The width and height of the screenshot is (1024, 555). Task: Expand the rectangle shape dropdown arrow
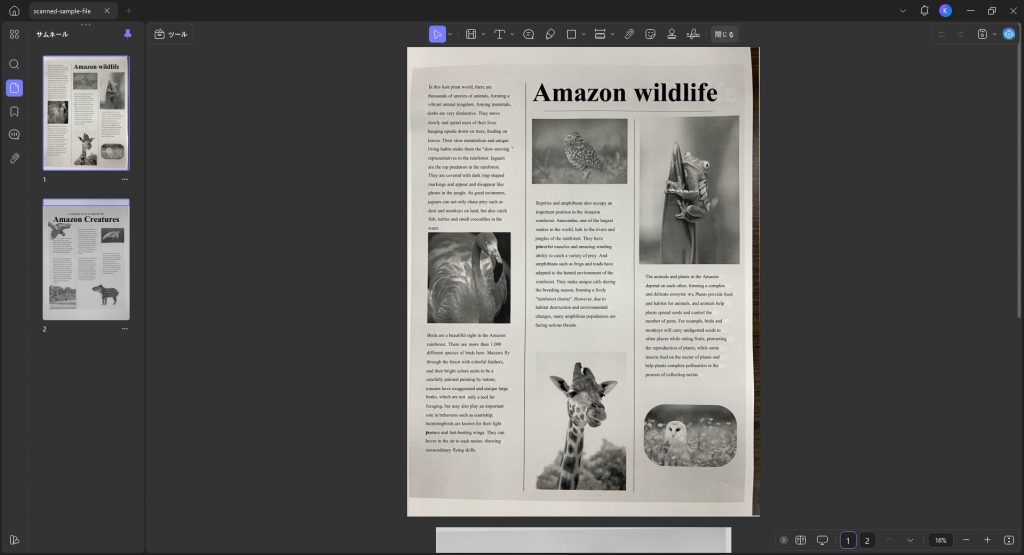[x=583, y=34]
